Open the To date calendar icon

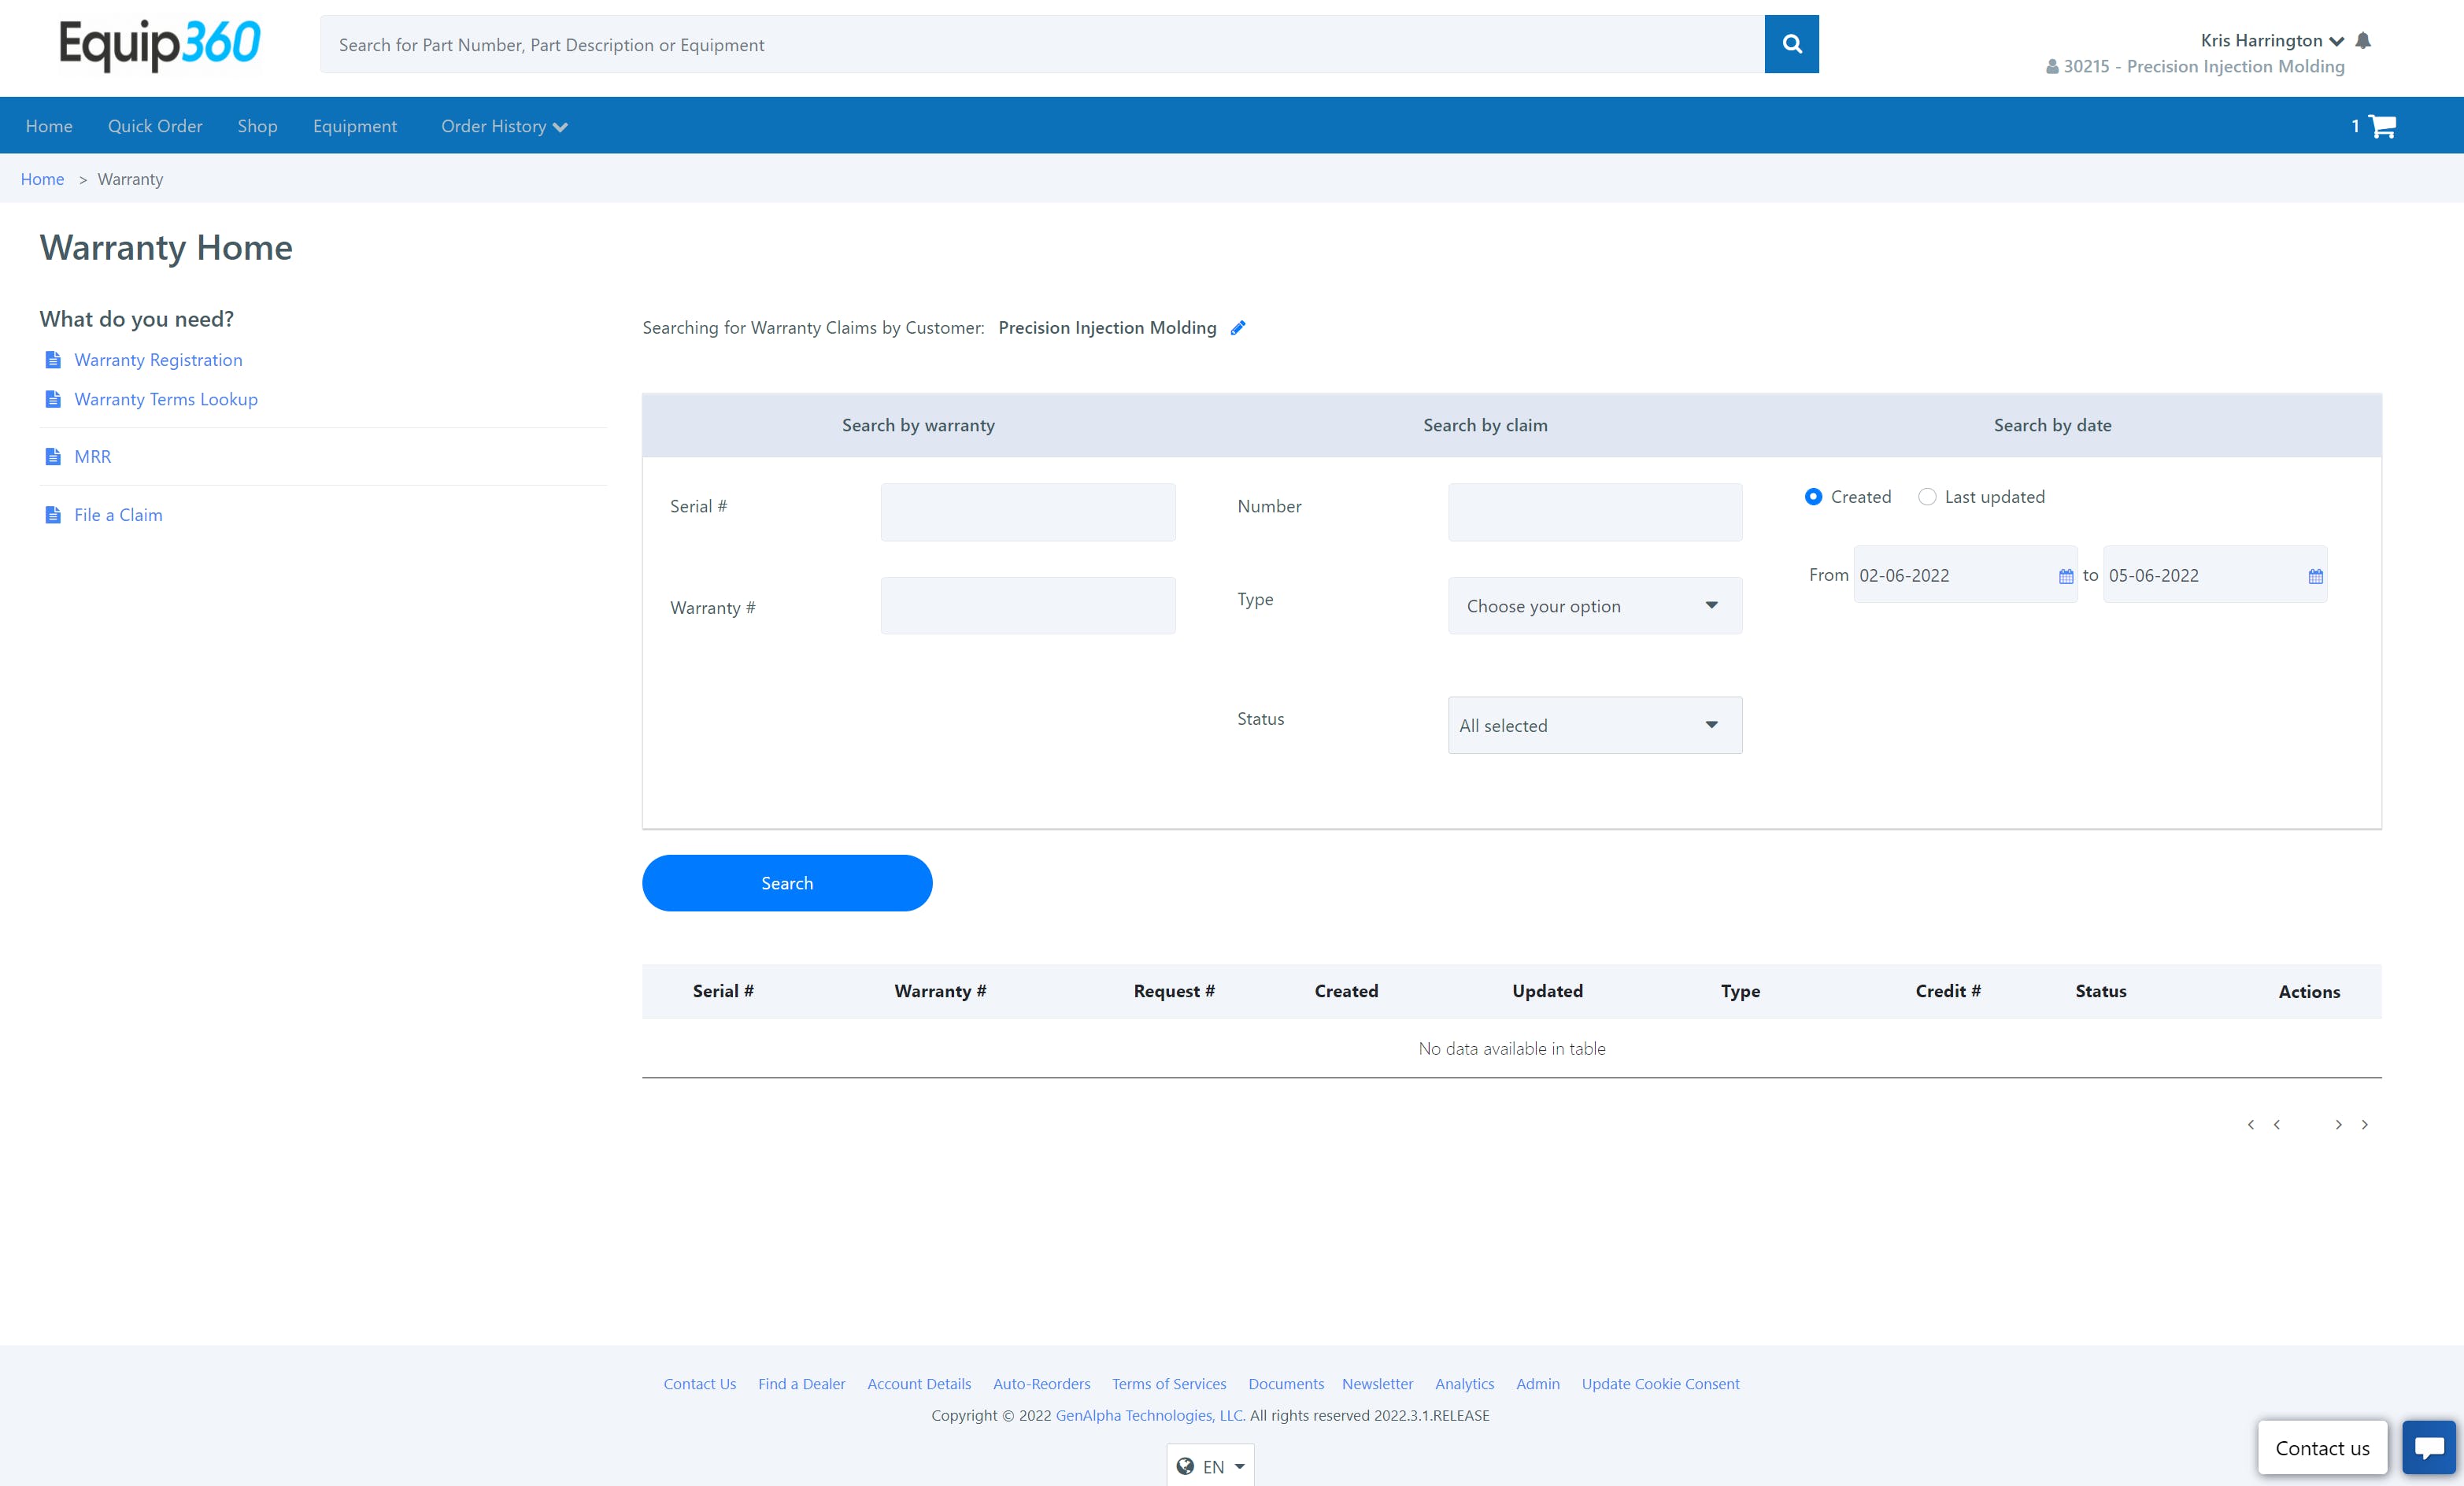2315,576
